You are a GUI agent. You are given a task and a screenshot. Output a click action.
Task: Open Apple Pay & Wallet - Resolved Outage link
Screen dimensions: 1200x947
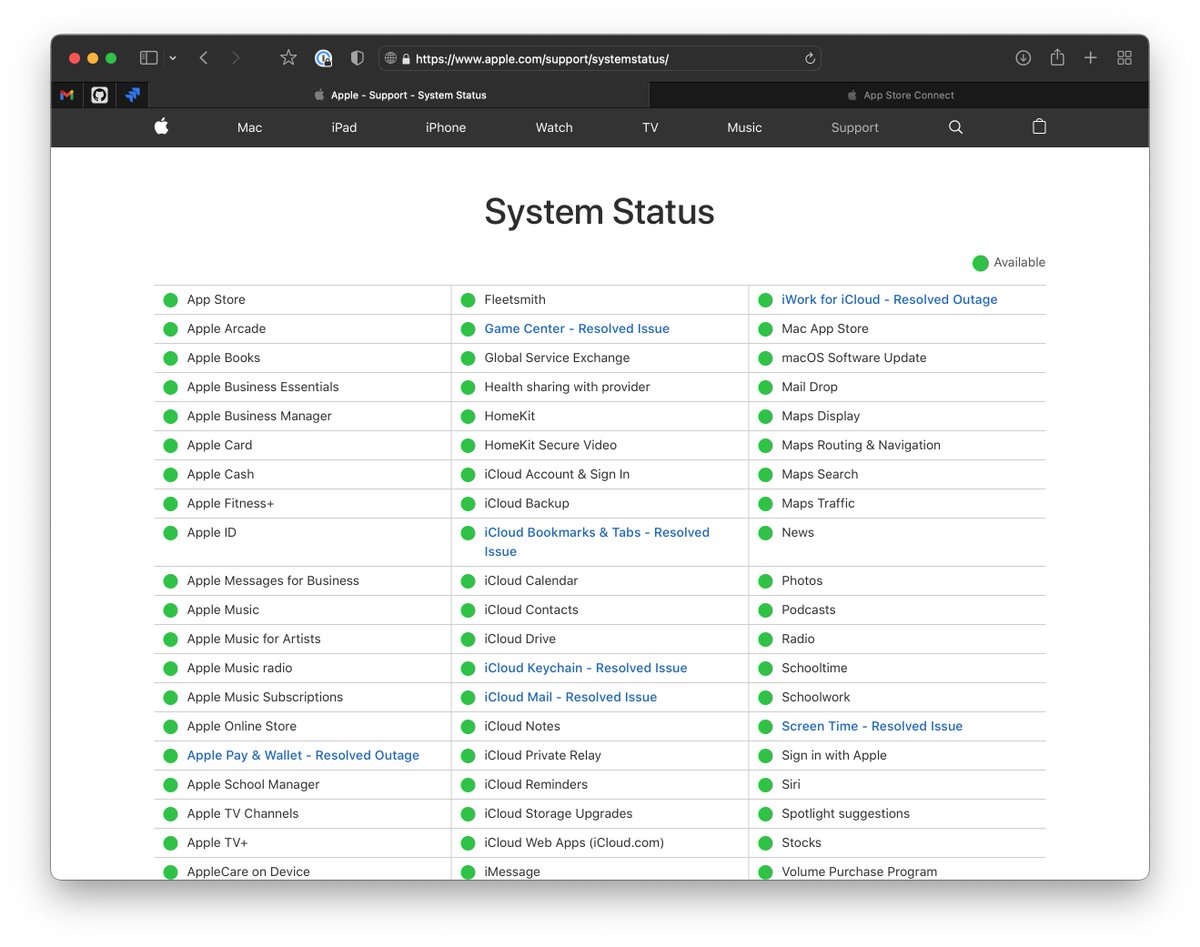tap(303, 754)
